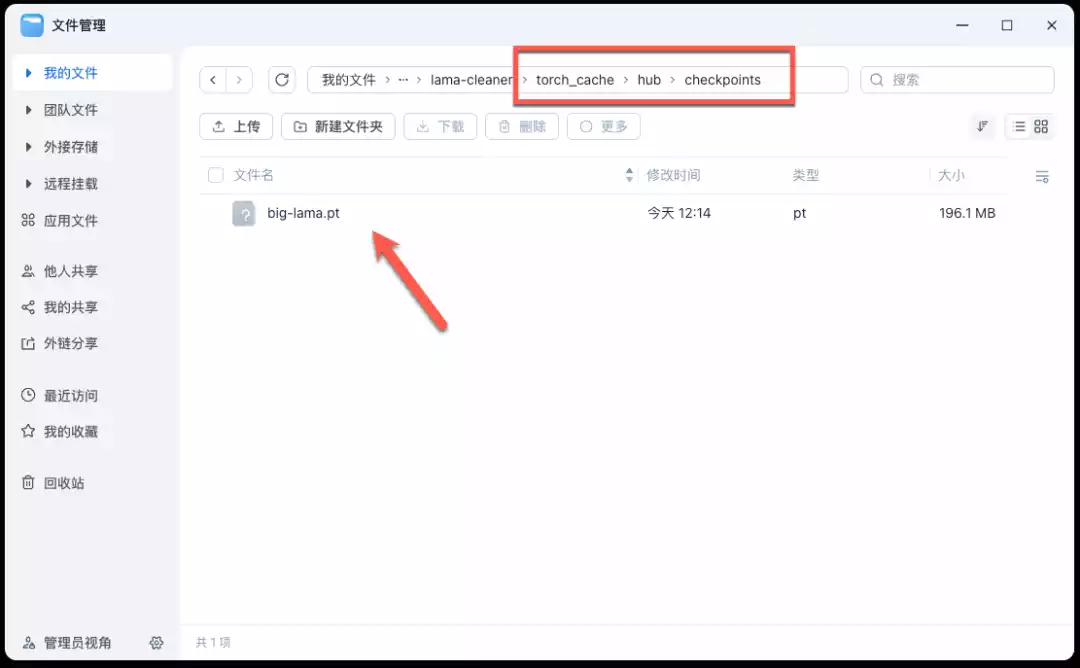Open the column display settings icon
The height and width of the screenshot is (668, 1080).
click(1041, 176)
